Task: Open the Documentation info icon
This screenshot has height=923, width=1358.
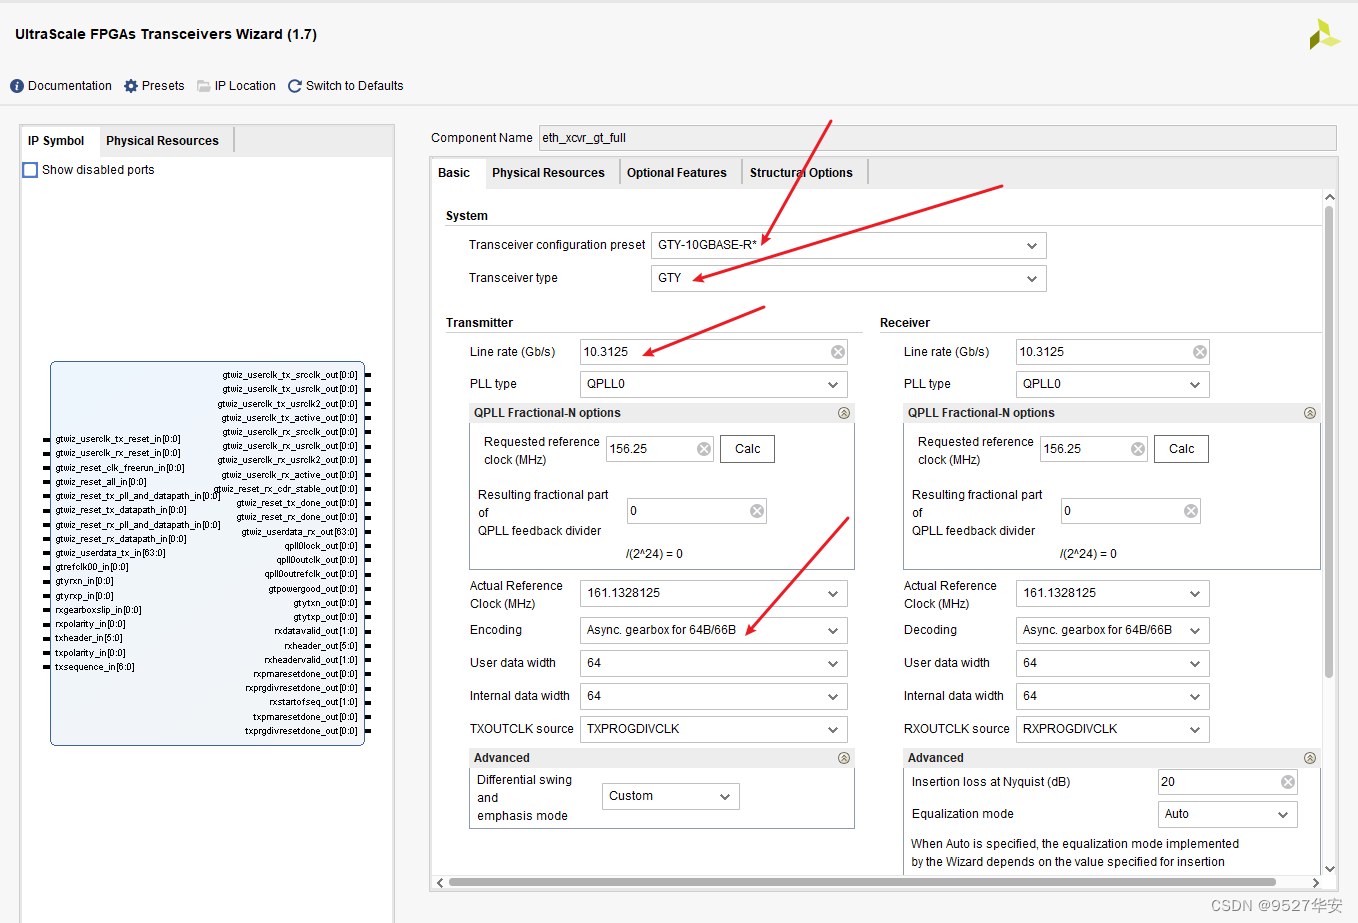Action: [17, 86]
